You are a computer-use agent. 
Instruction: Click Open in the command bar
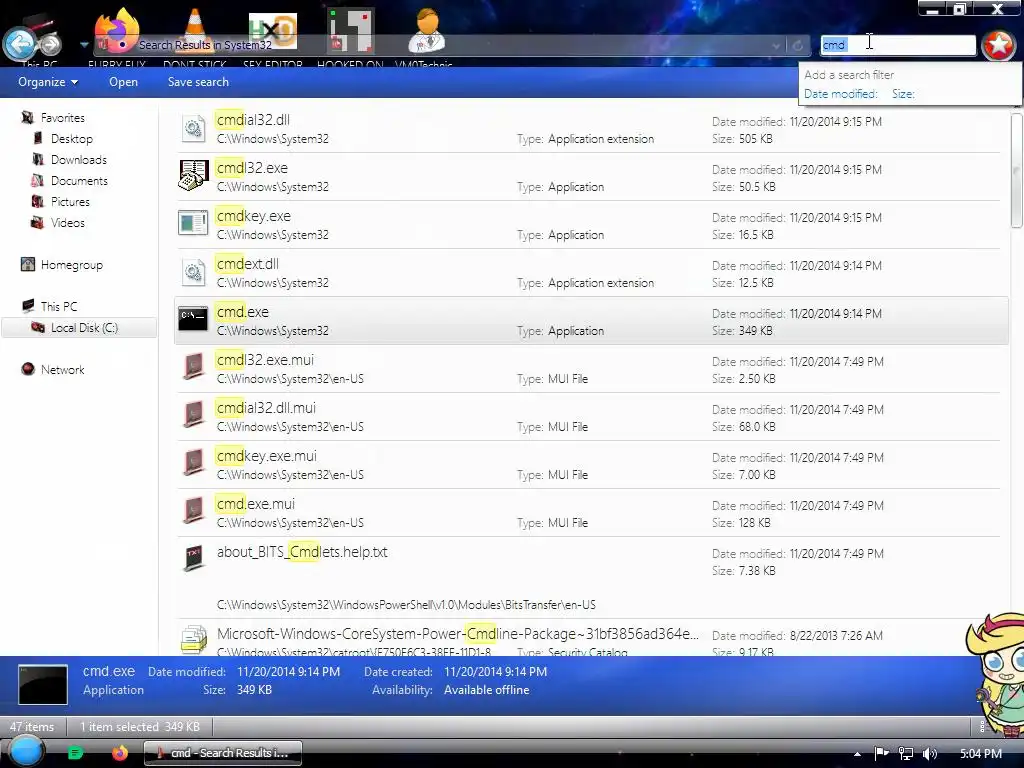coord(123,82)
